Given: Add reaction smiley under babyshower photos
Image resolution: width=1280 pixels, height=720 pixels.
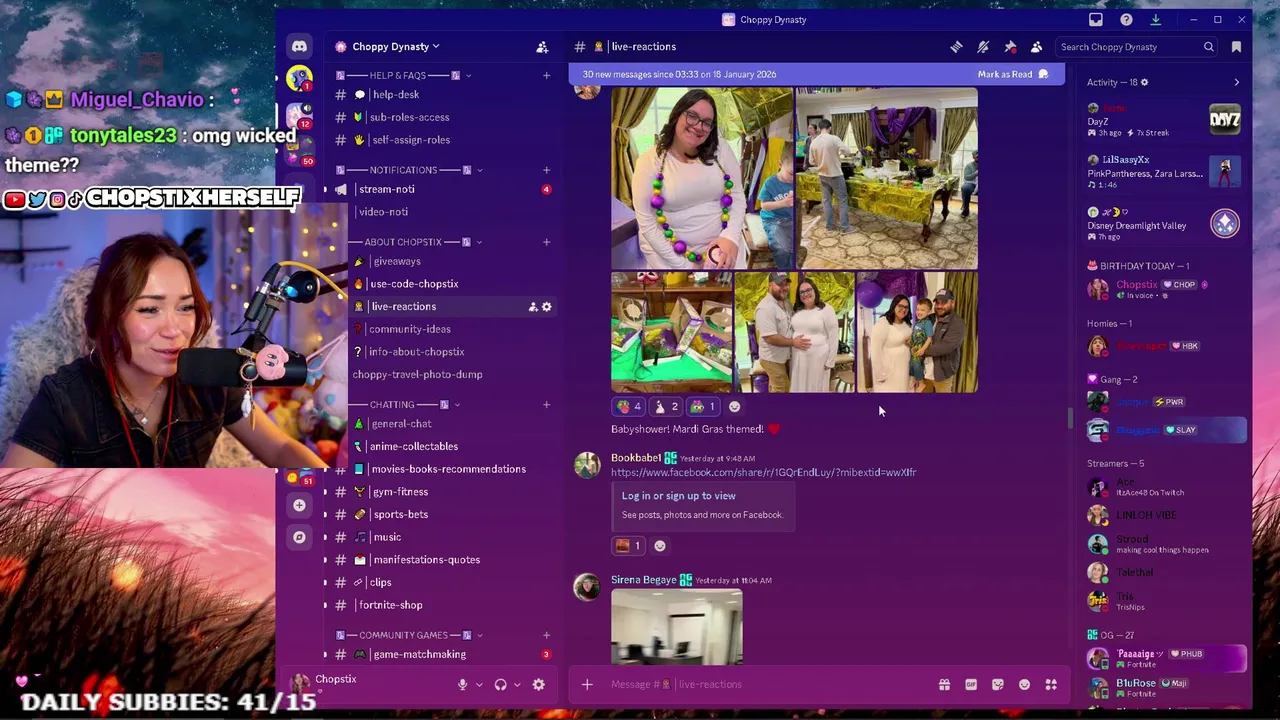Looking at the screenshot, I should (734, 407).
